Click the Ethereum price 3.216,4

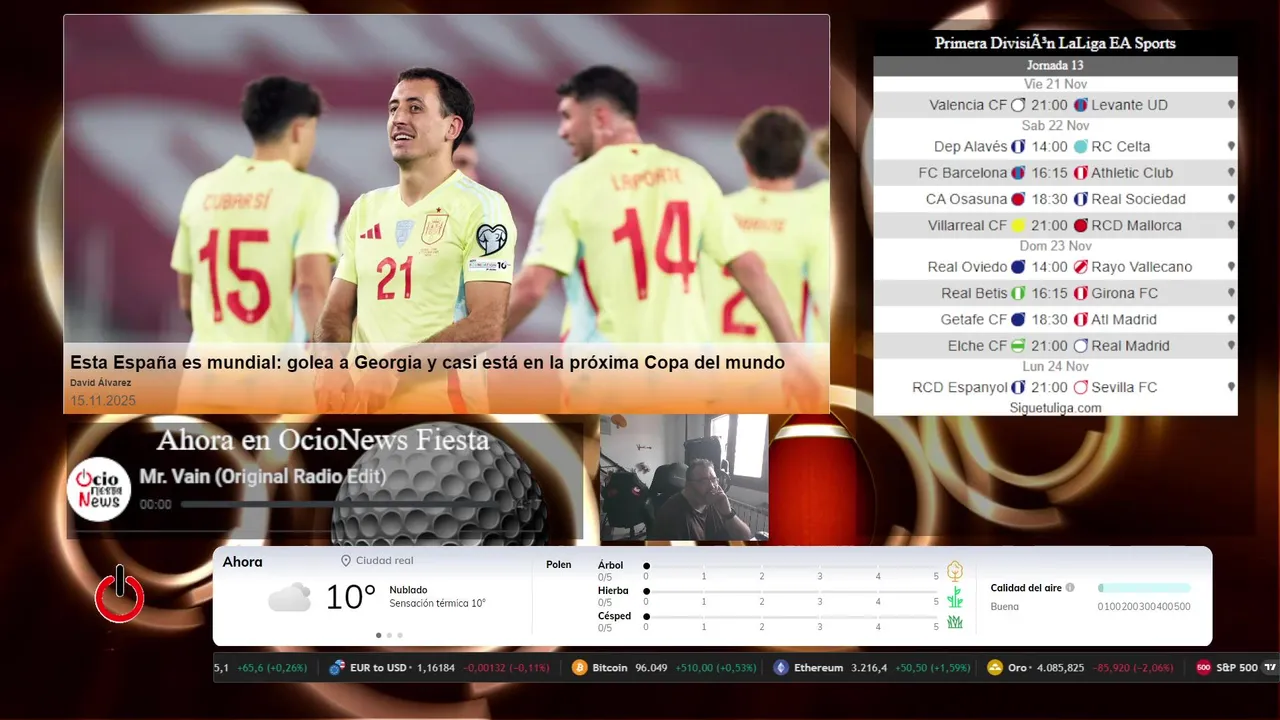pyautogui.click(x=868, y=668)
